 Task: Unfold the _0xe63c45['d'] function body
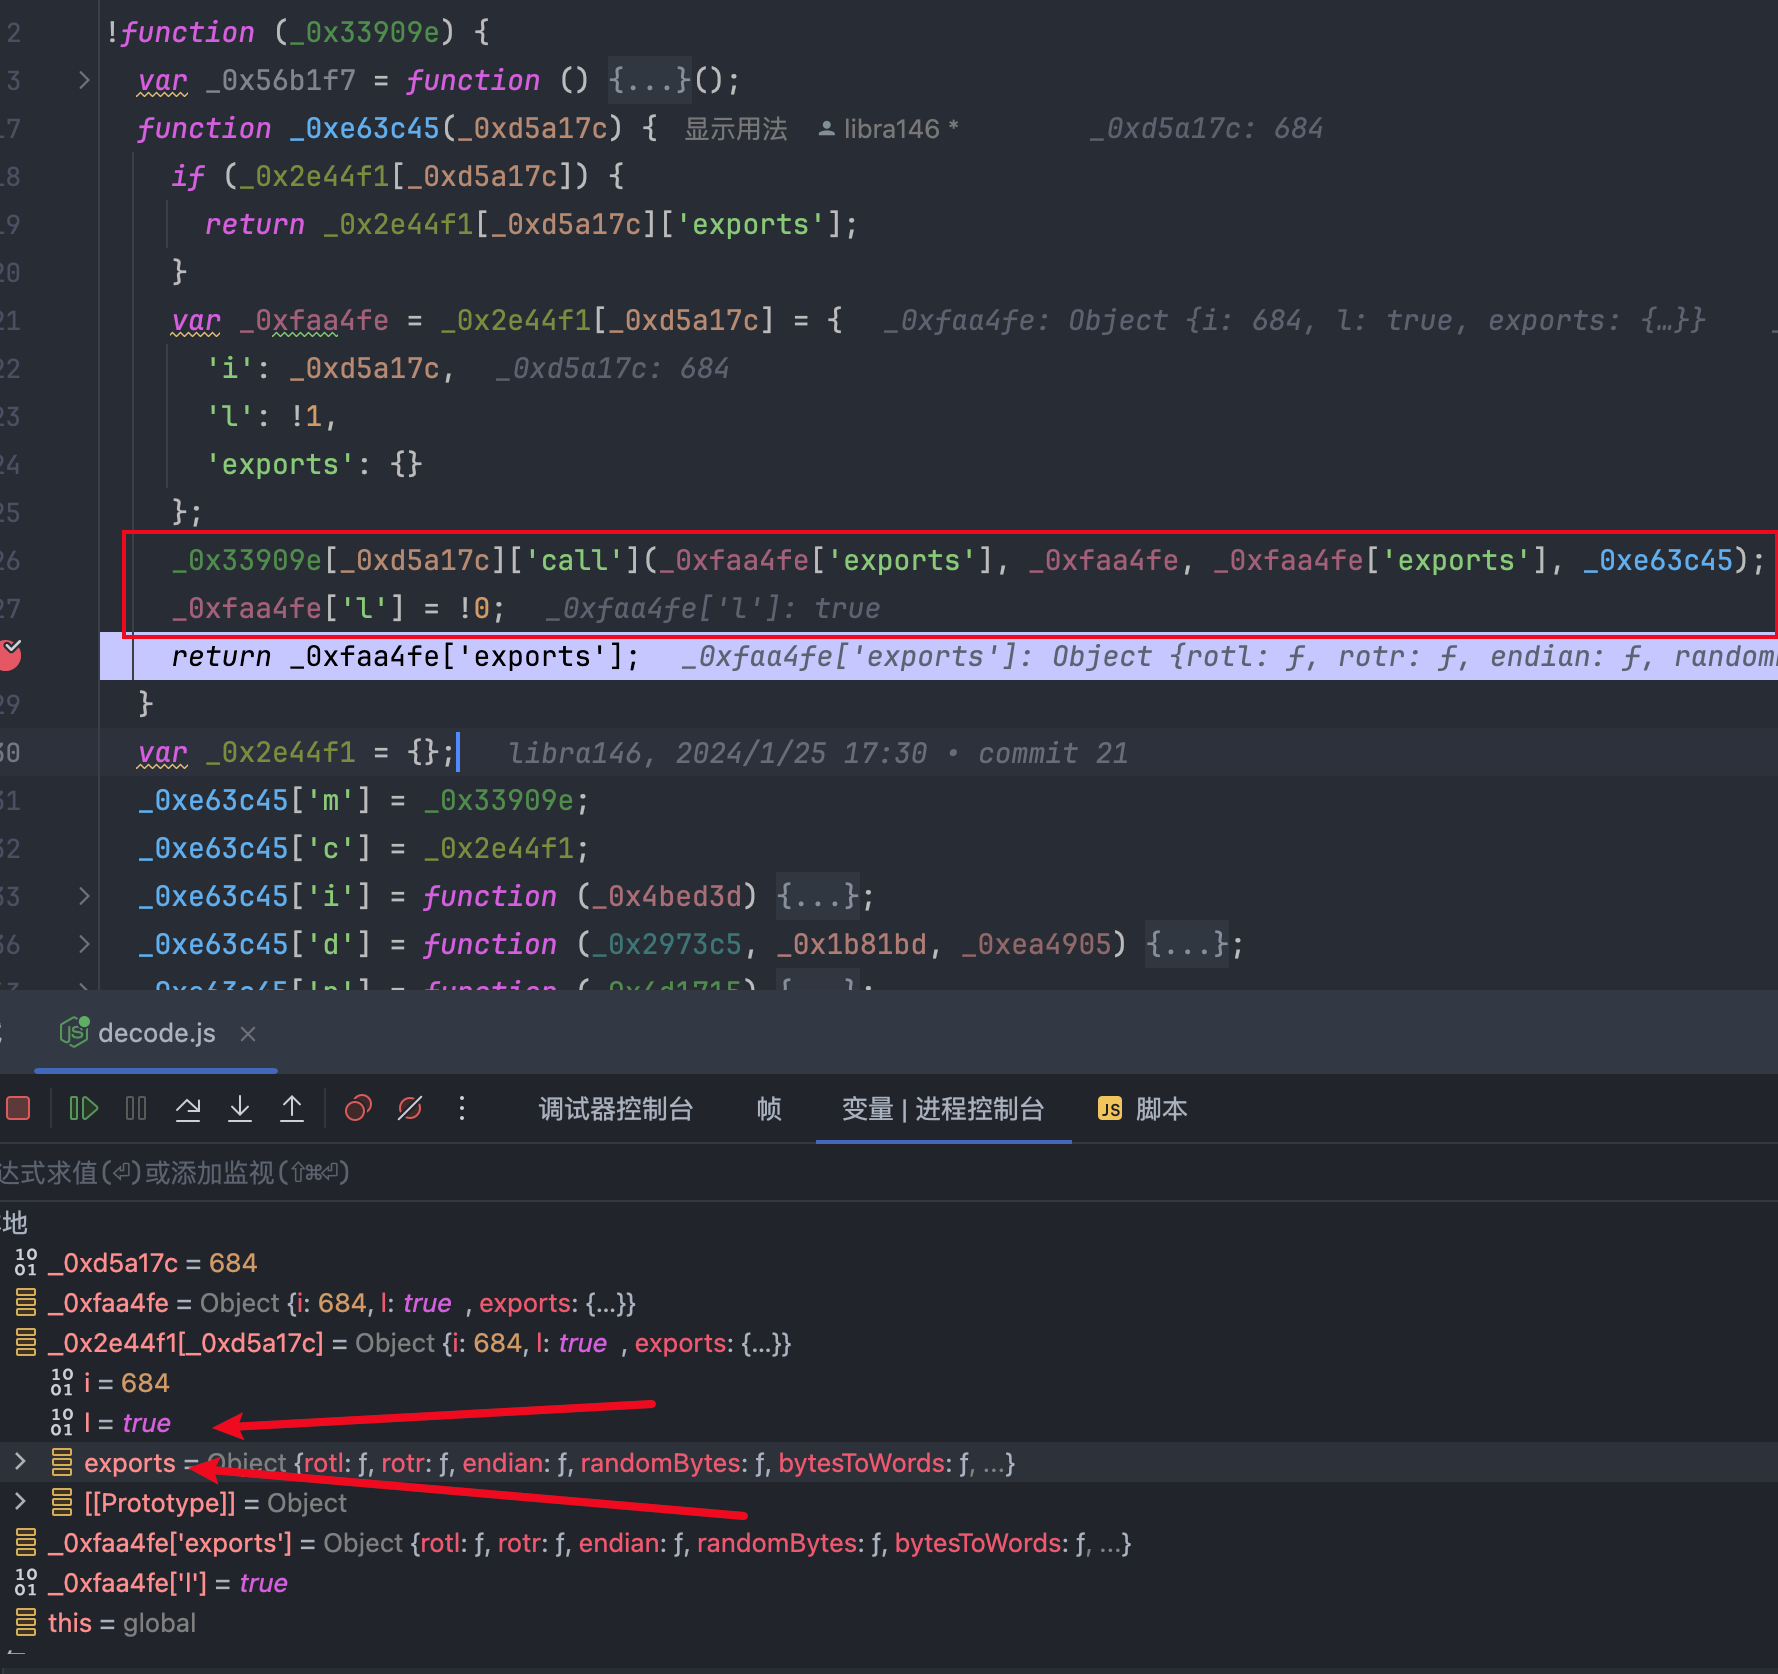pos(84,944)
